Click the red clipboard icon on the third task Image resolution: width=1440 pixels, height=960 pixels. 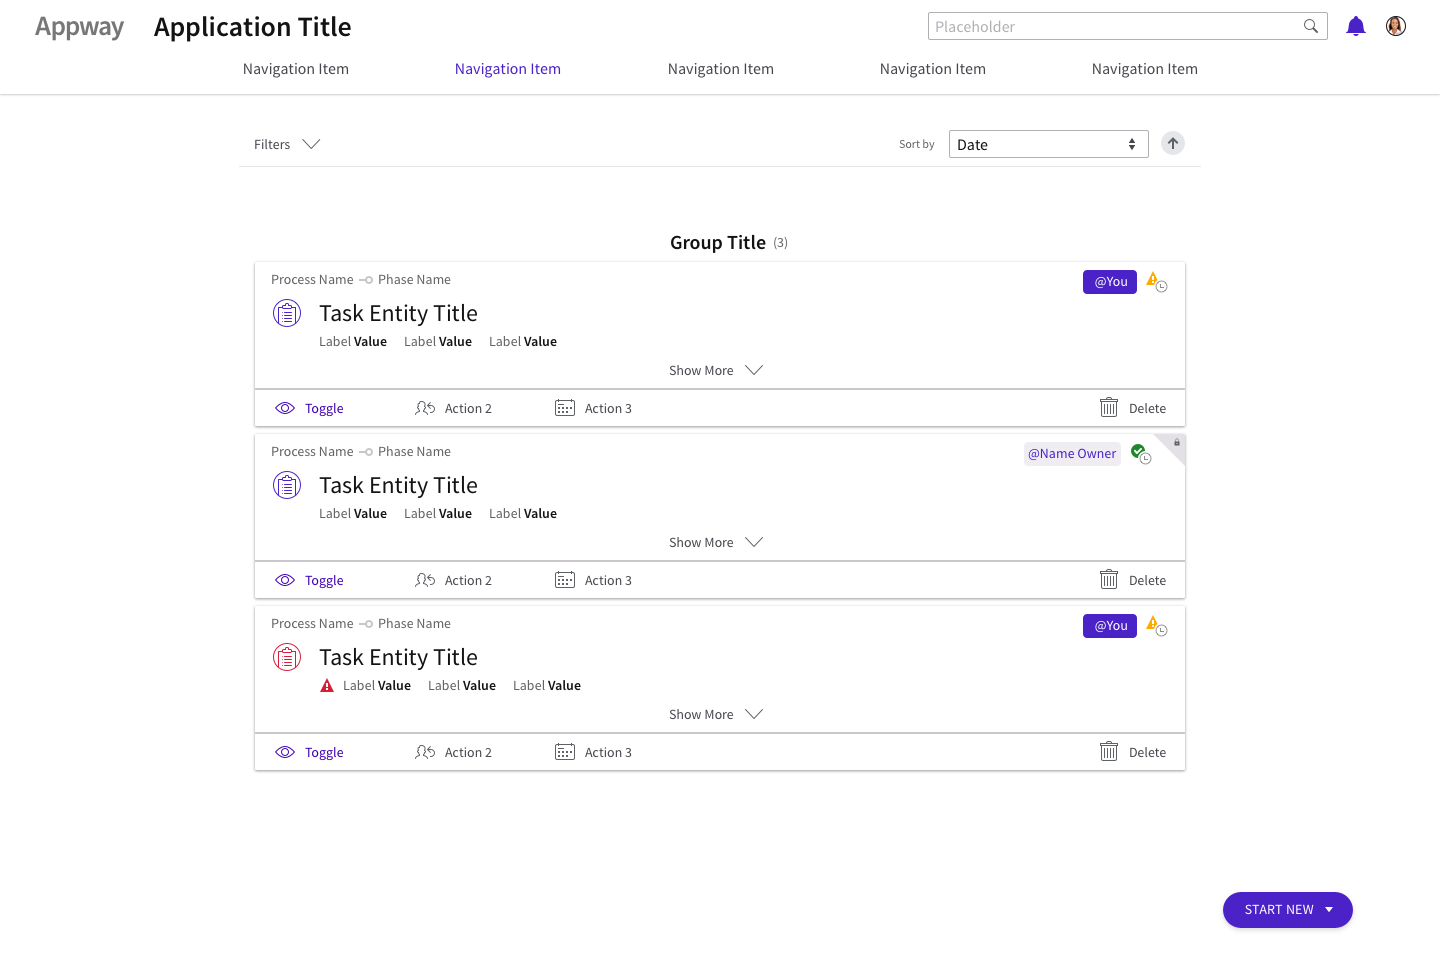point(287,657)
